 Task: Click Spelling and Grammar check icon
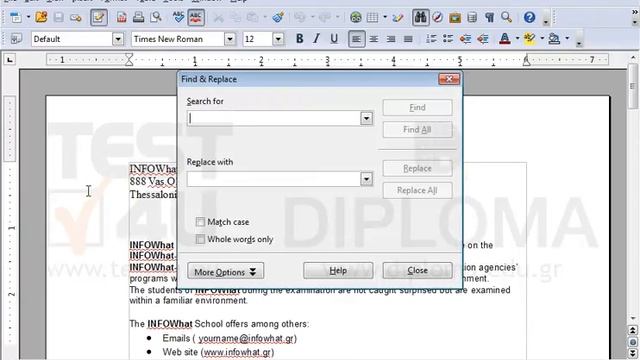pos(178,18)
